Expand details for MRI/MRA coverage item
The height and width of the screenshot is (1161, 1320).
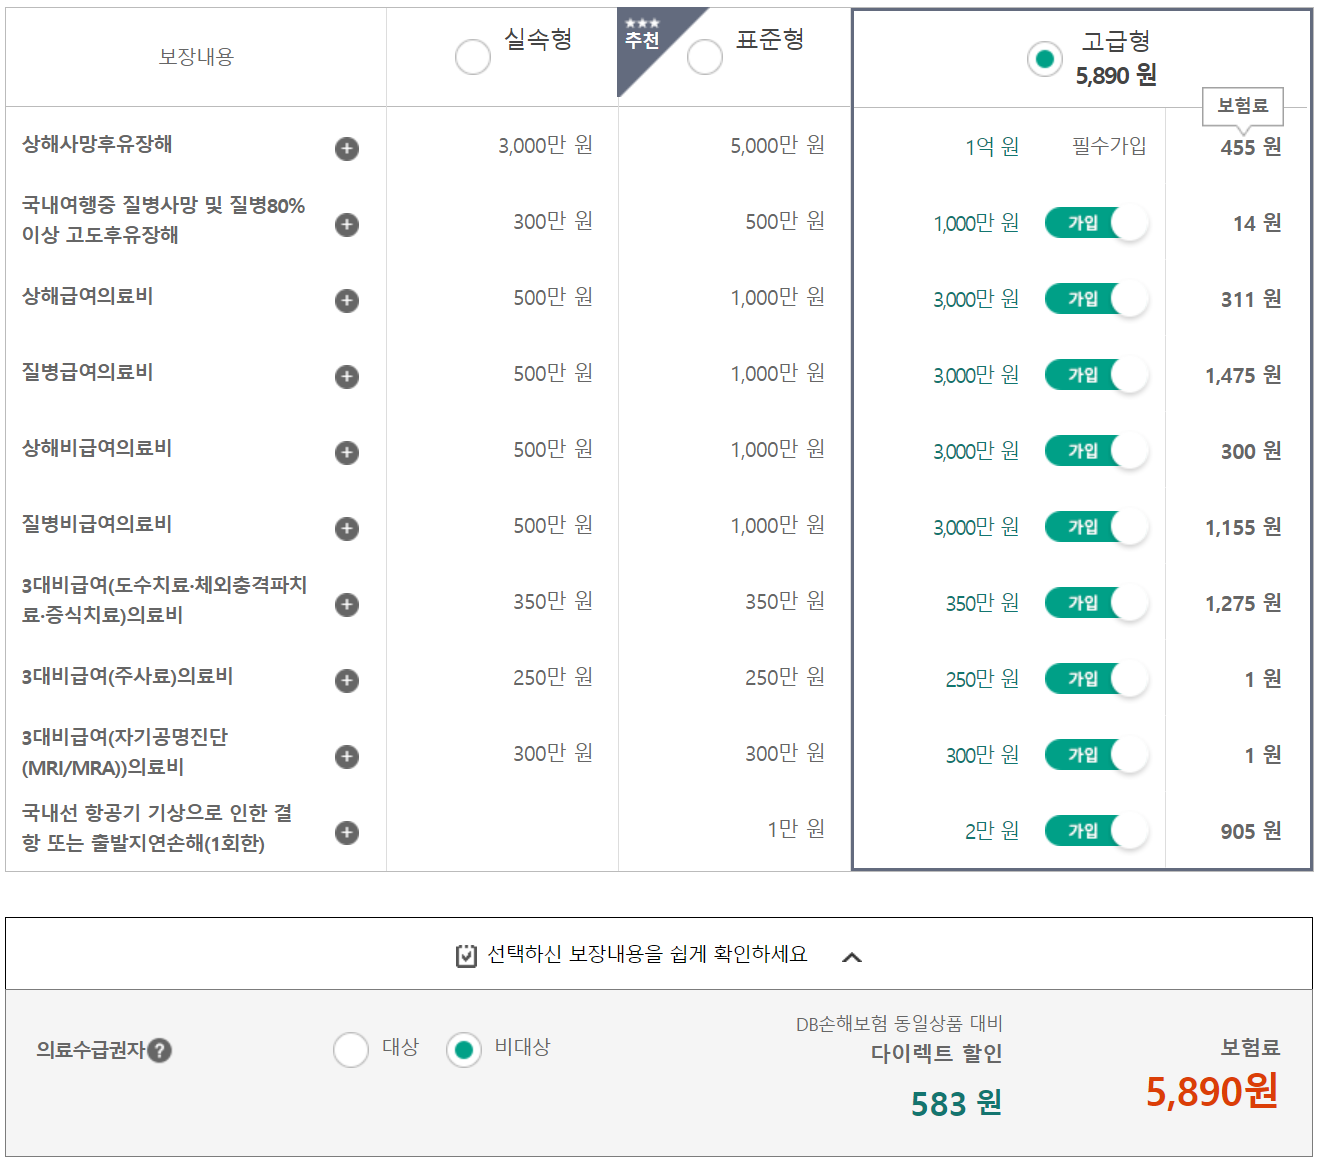pos(347,757)
